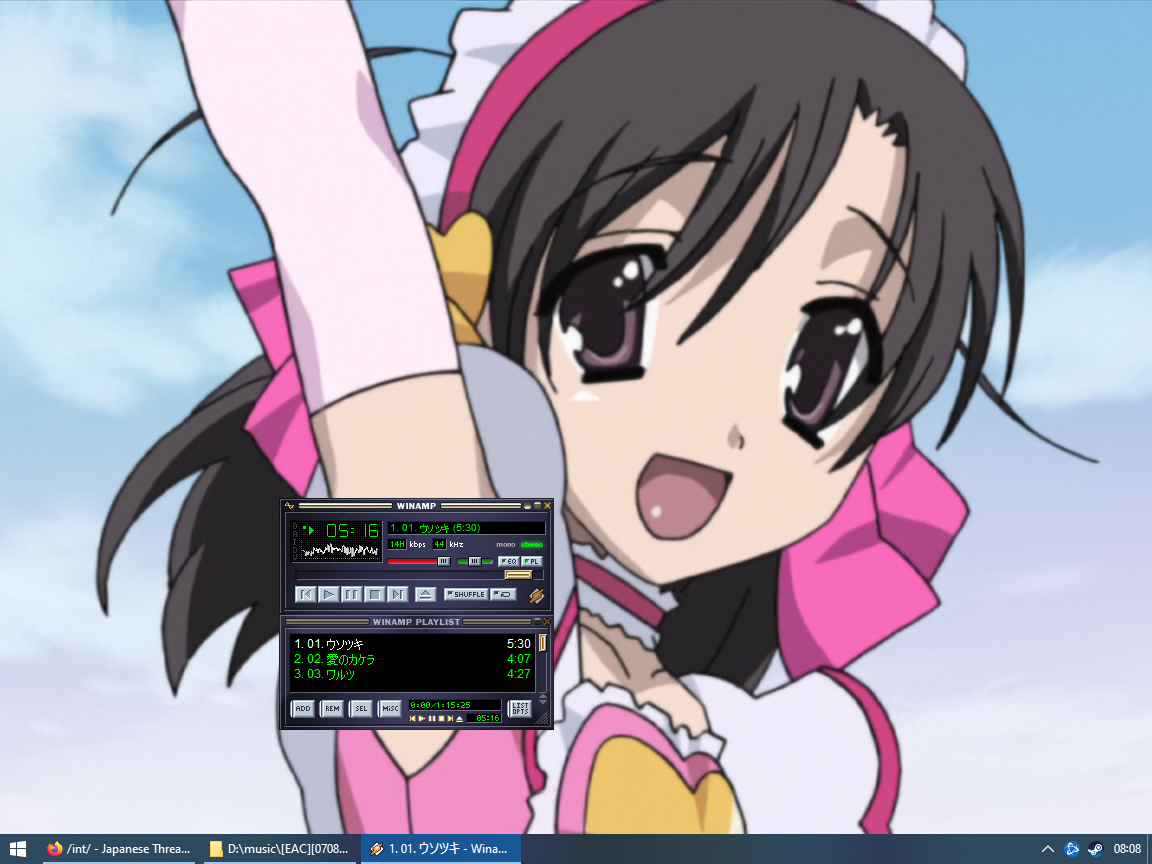Click the spectrum visualizer display
The image size is (1152, 864).
click(341, 550)
